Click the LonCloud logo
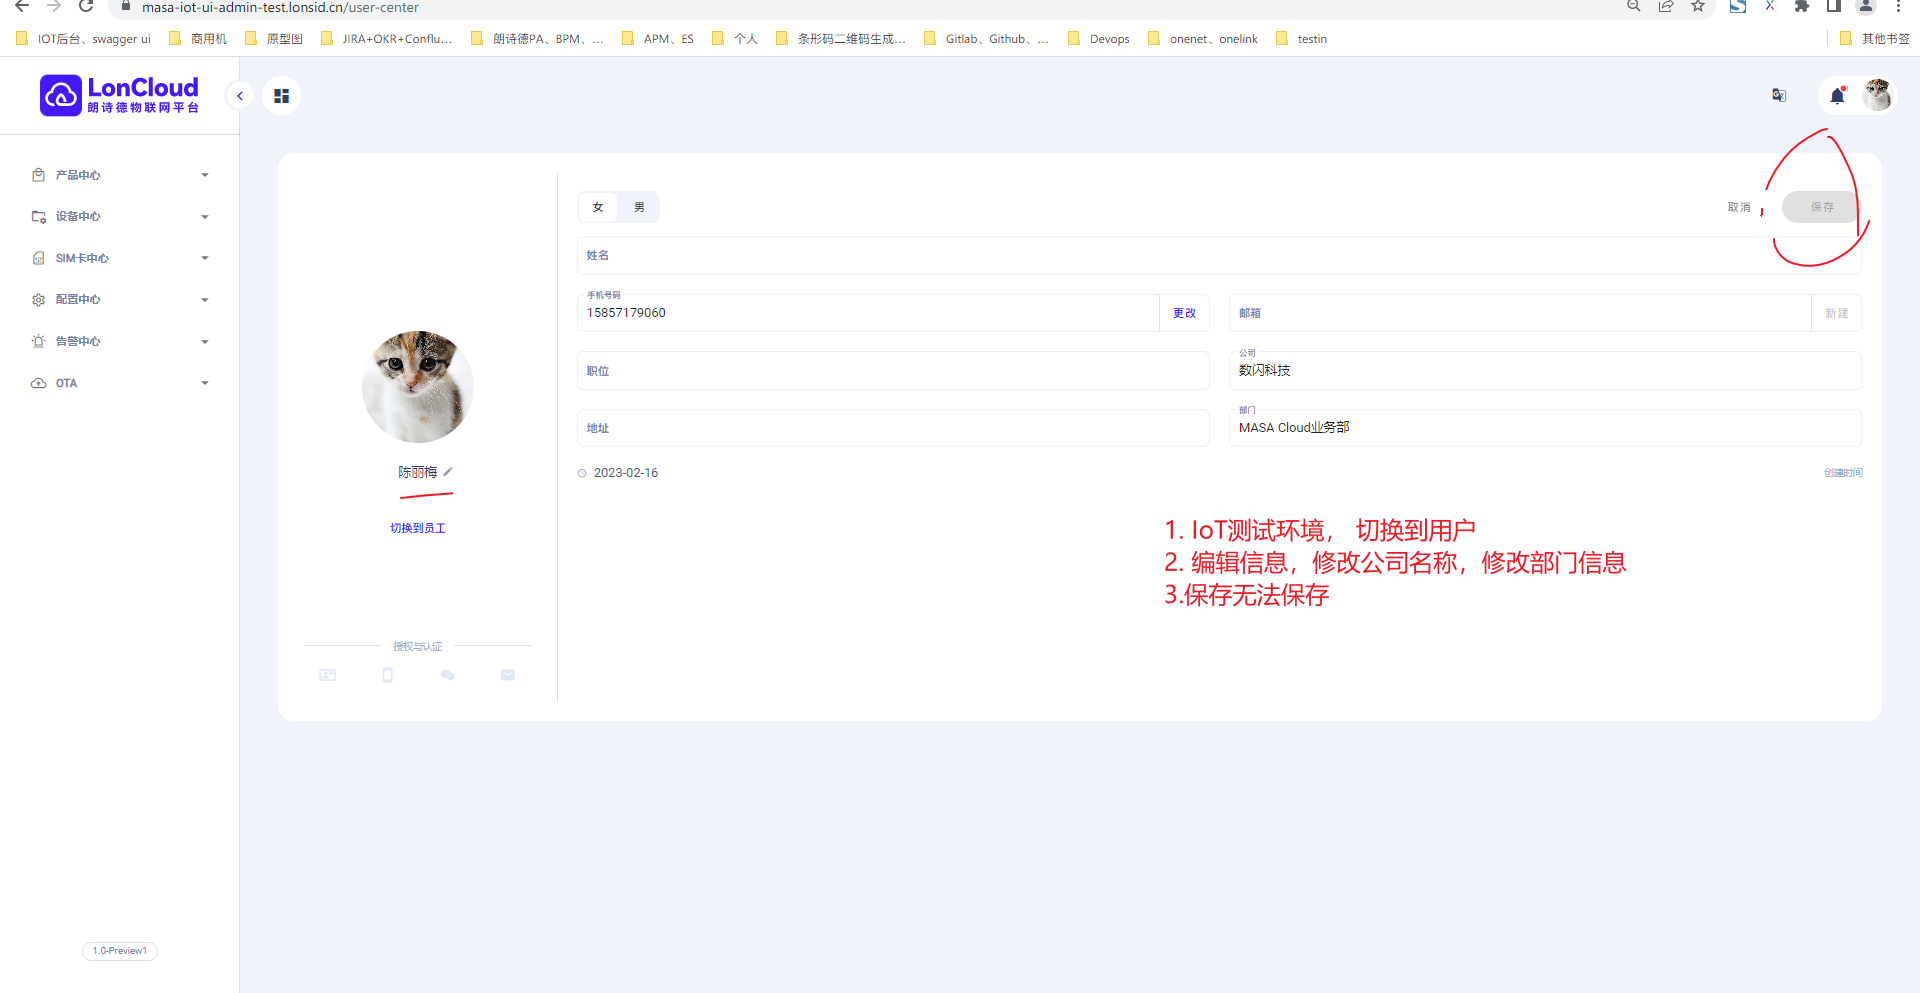This screenshot has height=993, width=1920. (120, 95)
